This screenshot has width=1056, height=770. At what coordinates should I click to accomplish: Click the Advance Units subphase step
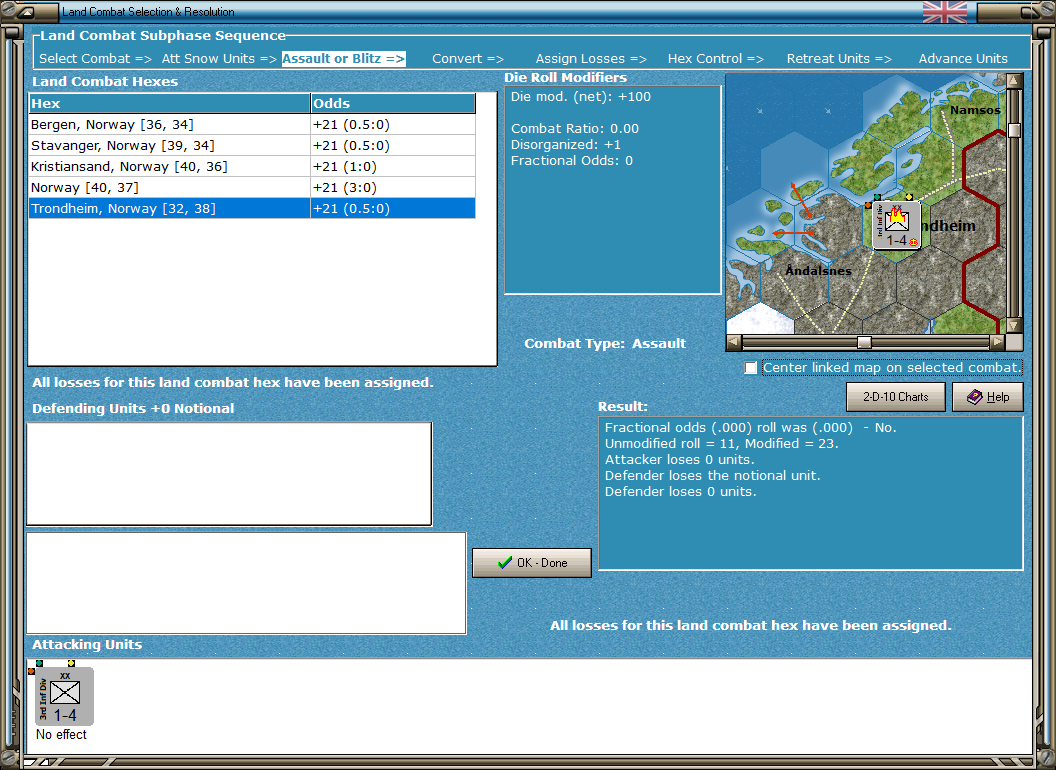963,59
